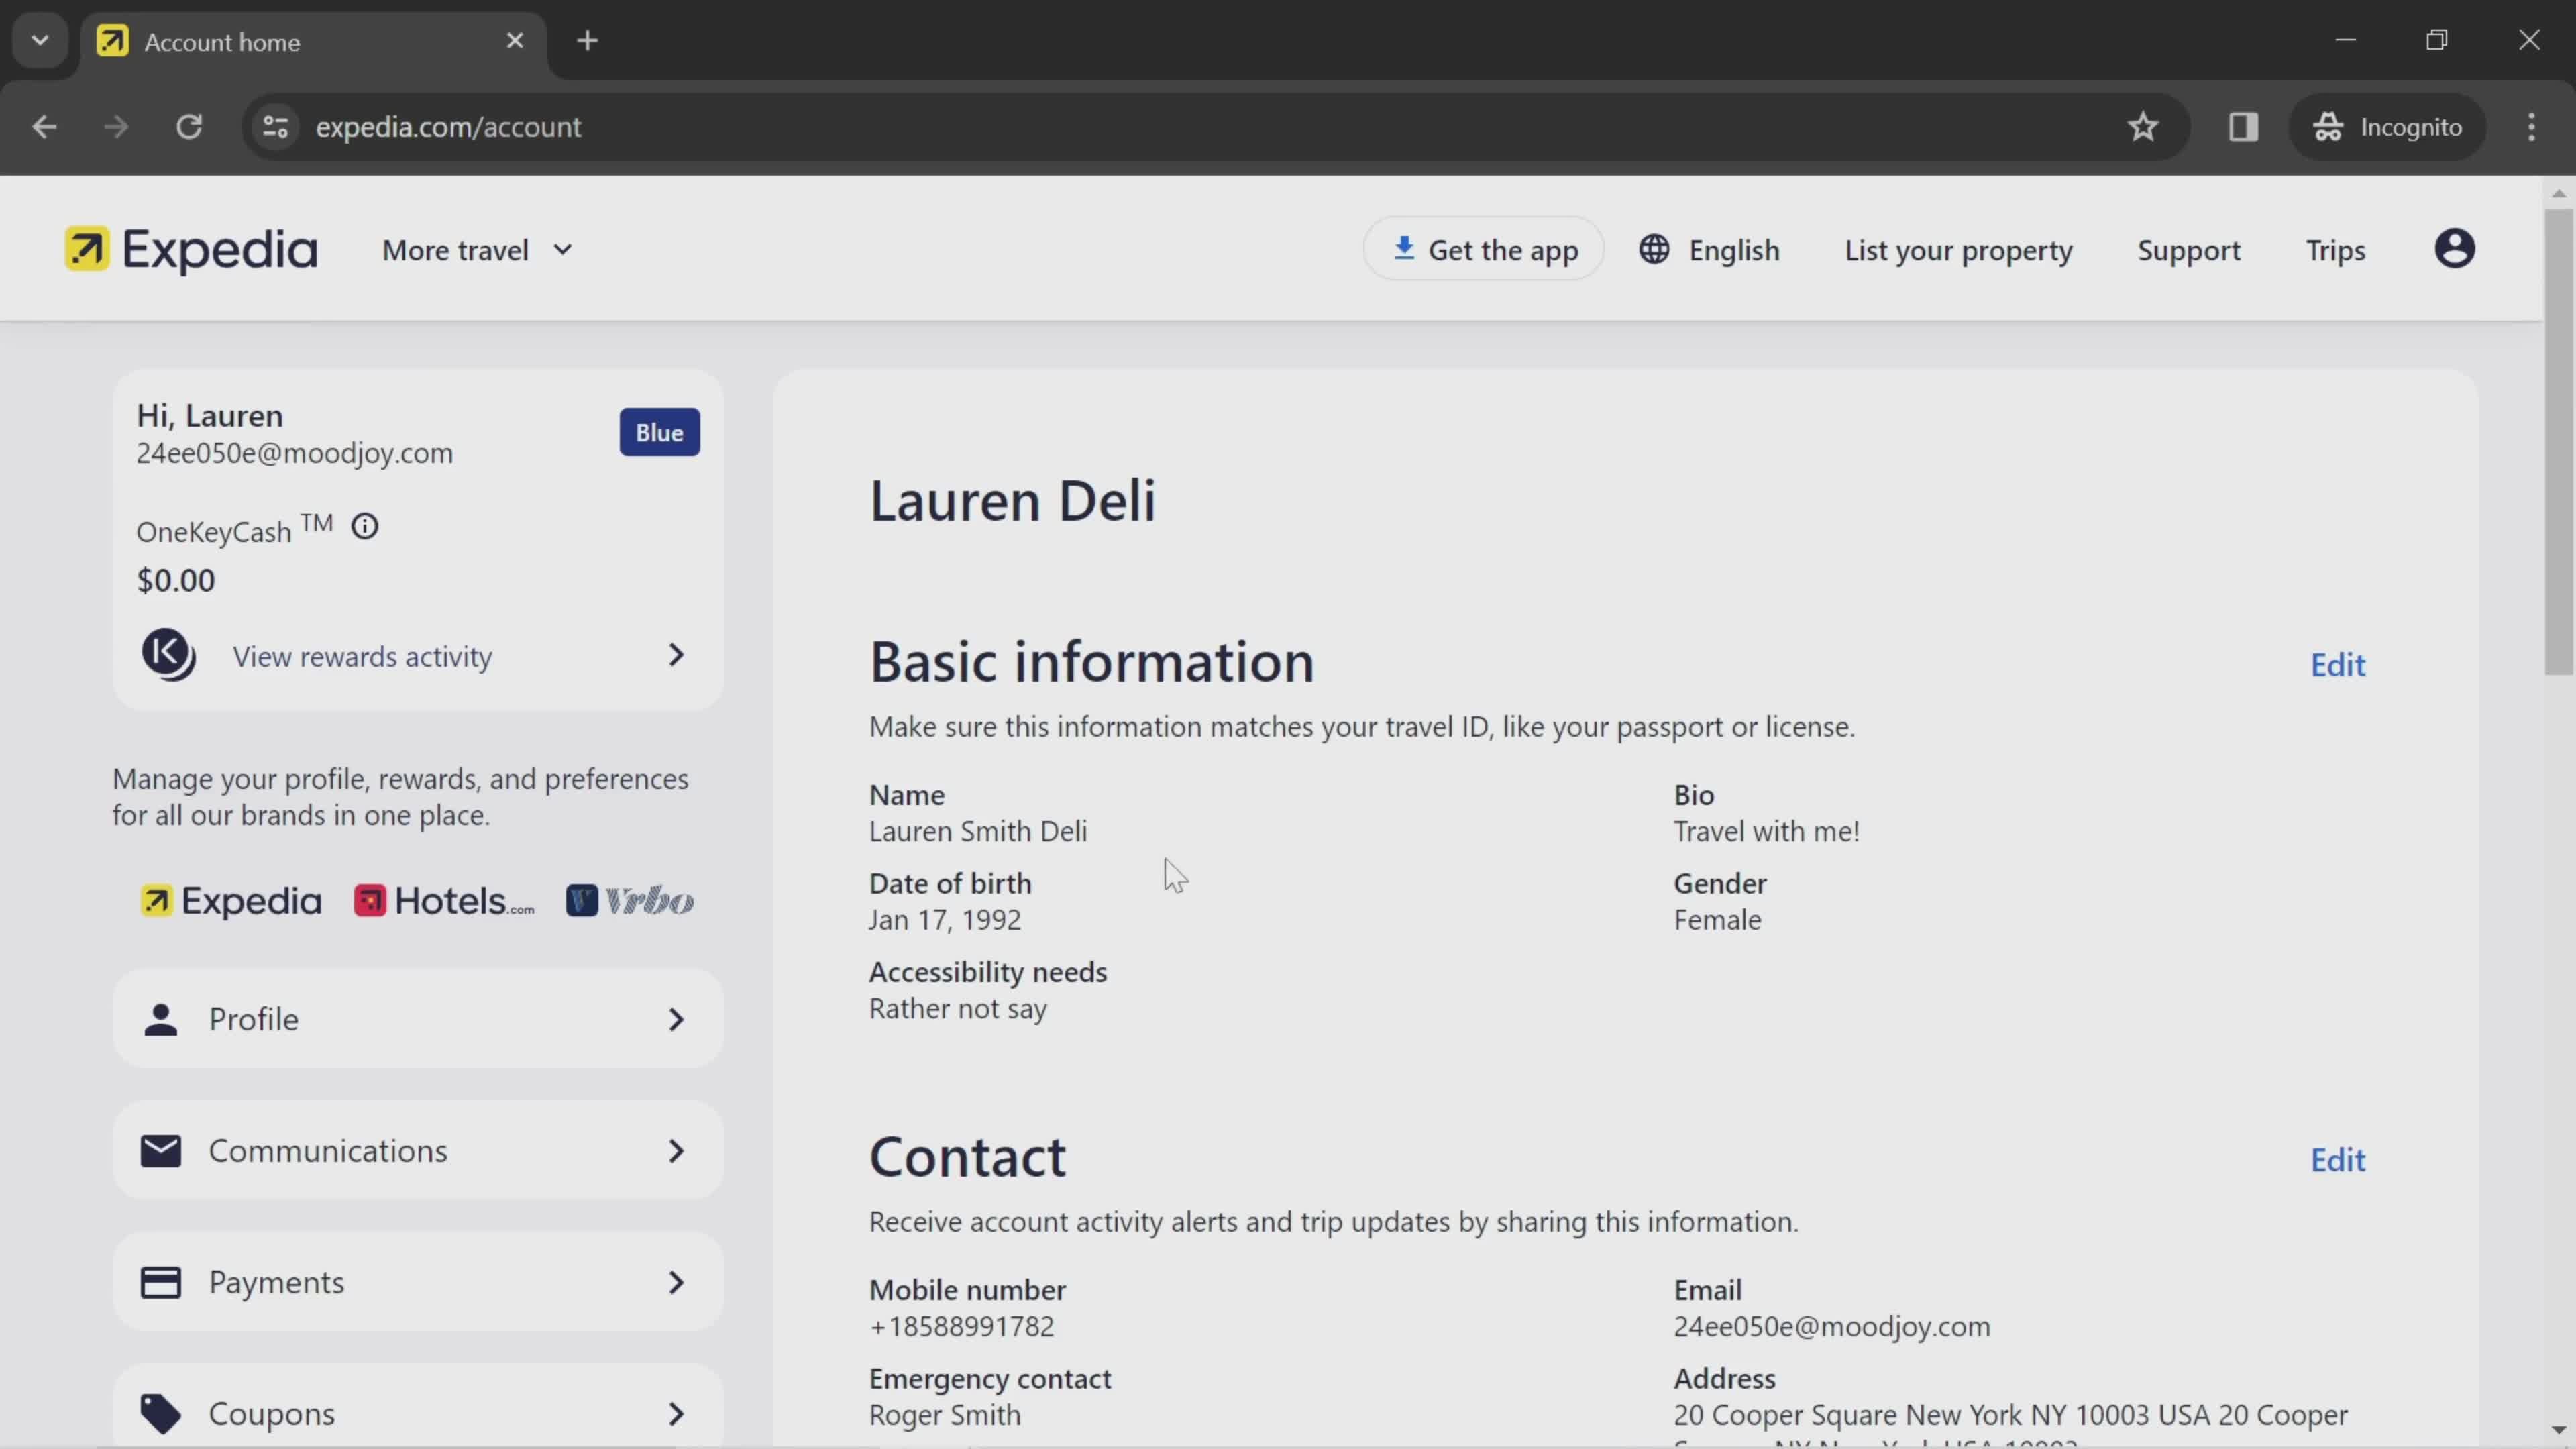Click the English language selector

click(1709, 250)
